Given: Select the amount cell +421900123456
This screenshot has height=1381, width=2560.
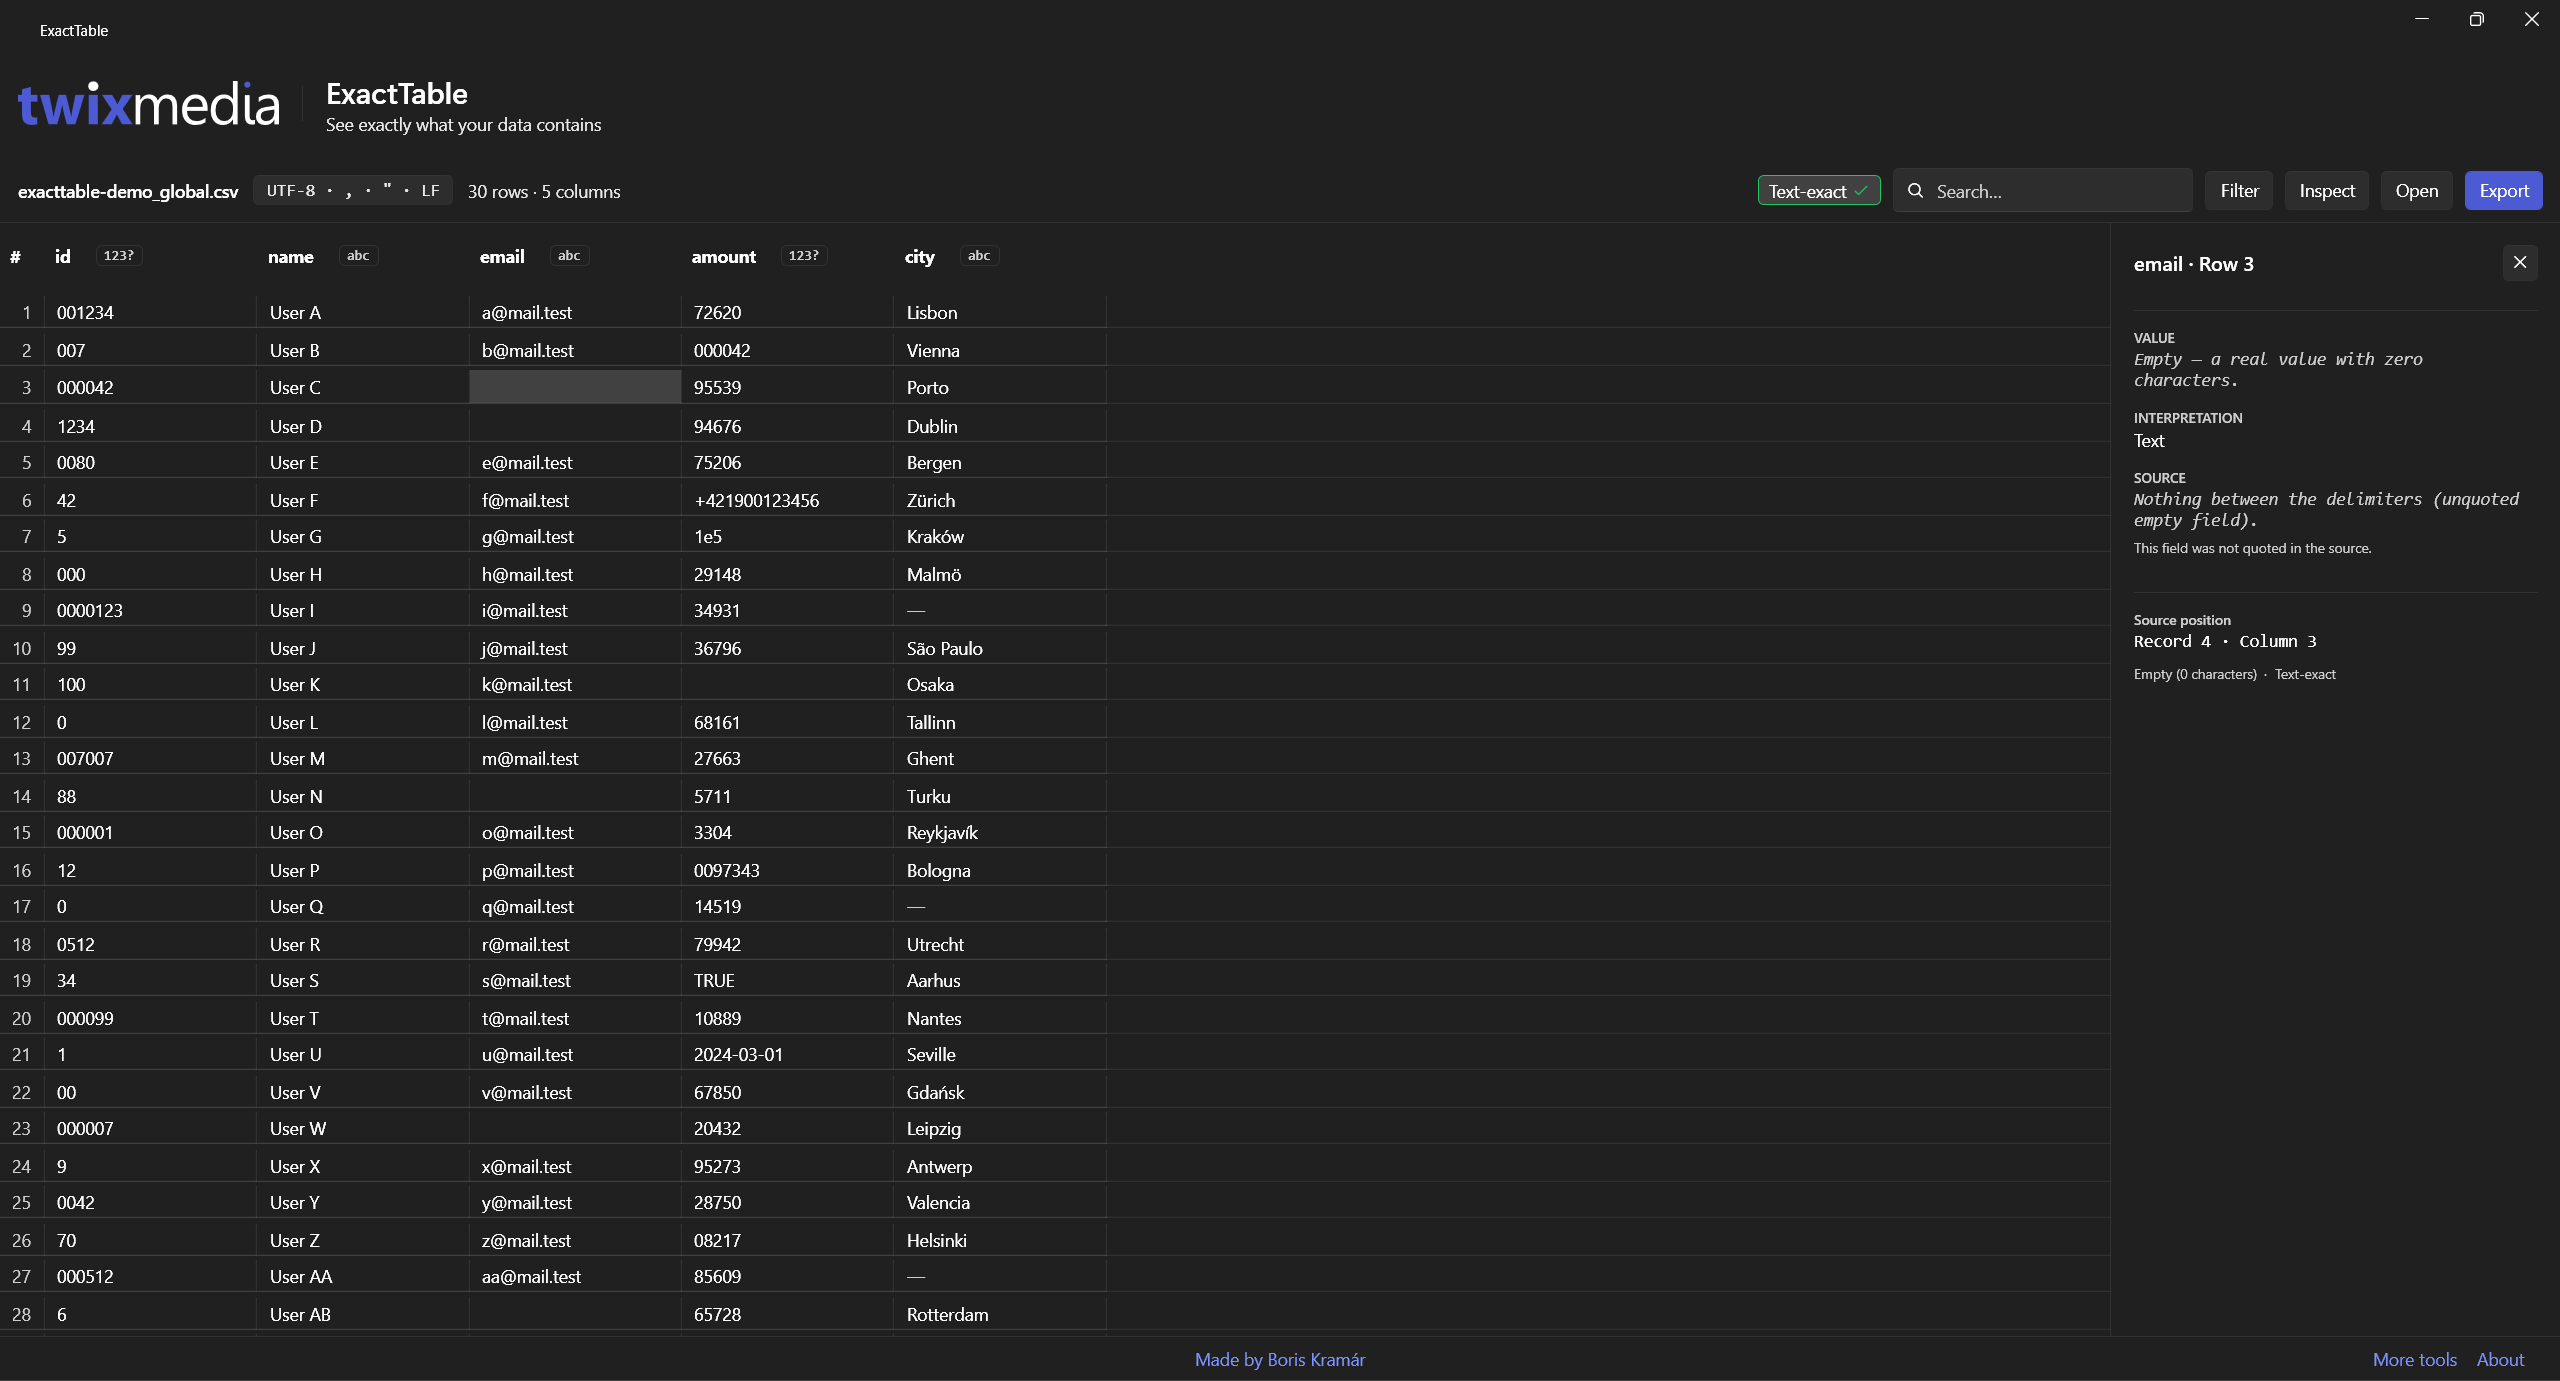Looking at the screenshot, I should 787,500.
